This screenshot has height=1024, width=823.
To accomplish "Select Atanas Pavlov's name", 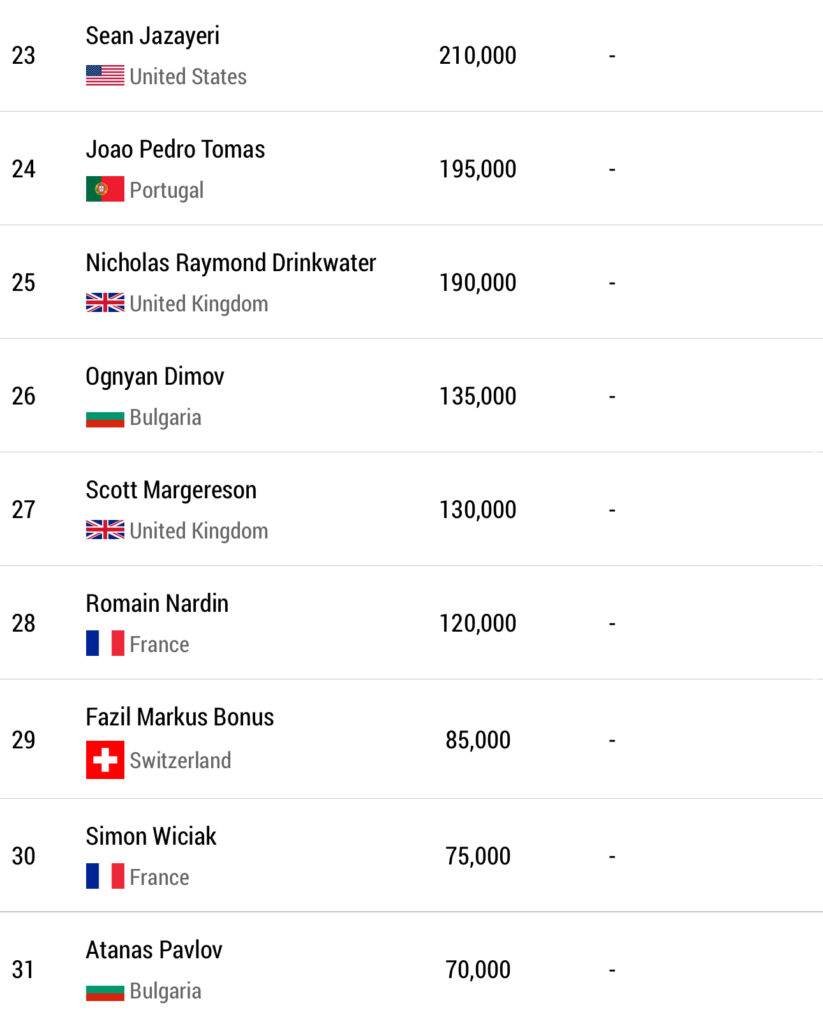I will point(154,950).
